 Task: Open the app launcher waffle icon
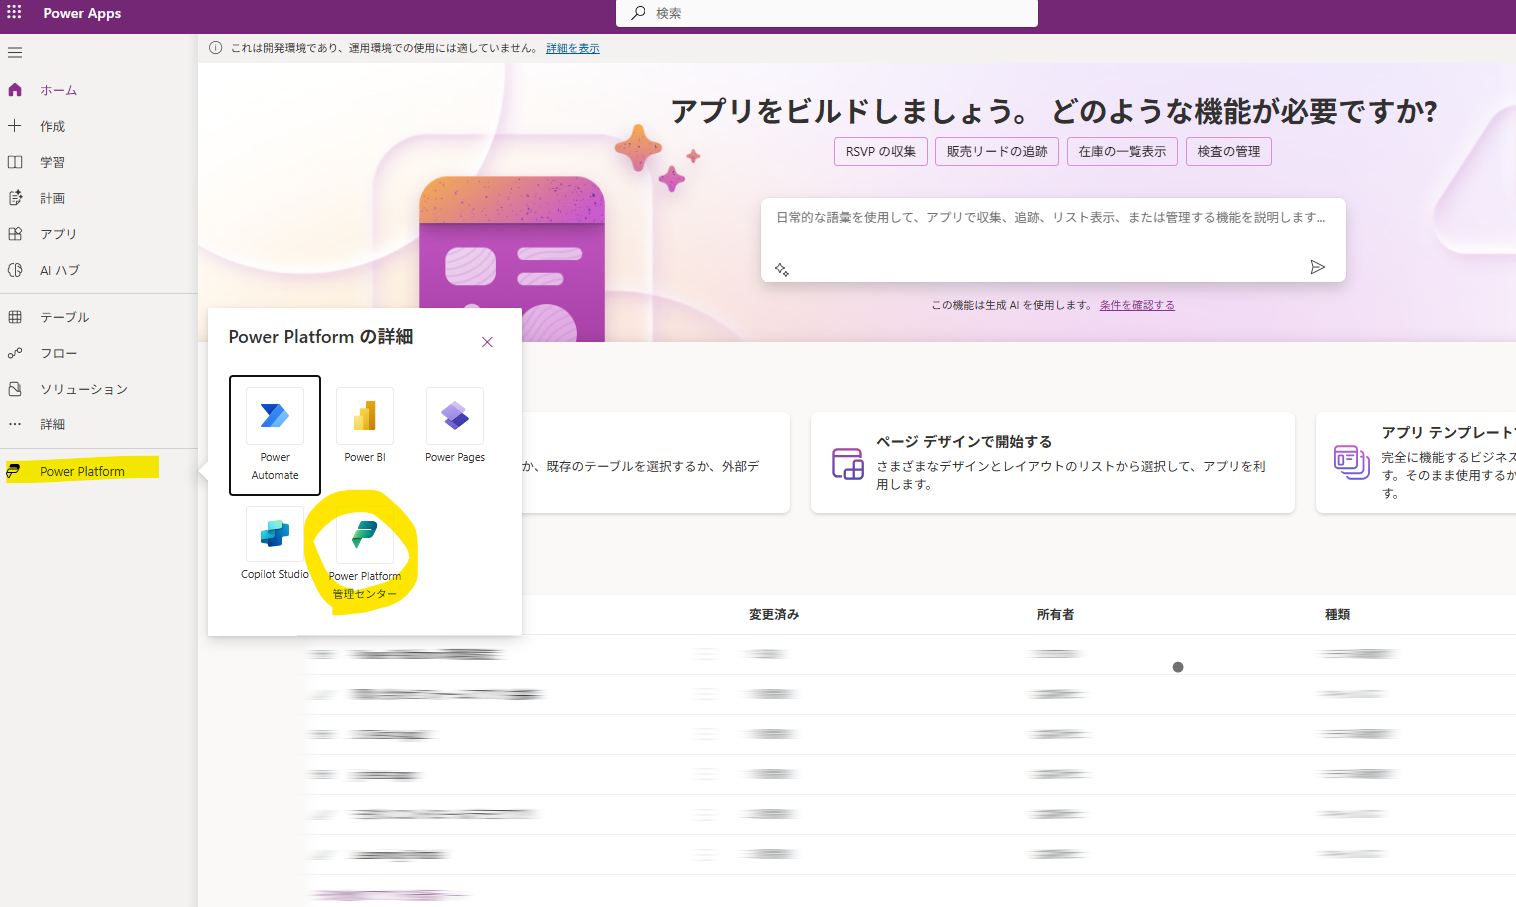pos(14,13)
